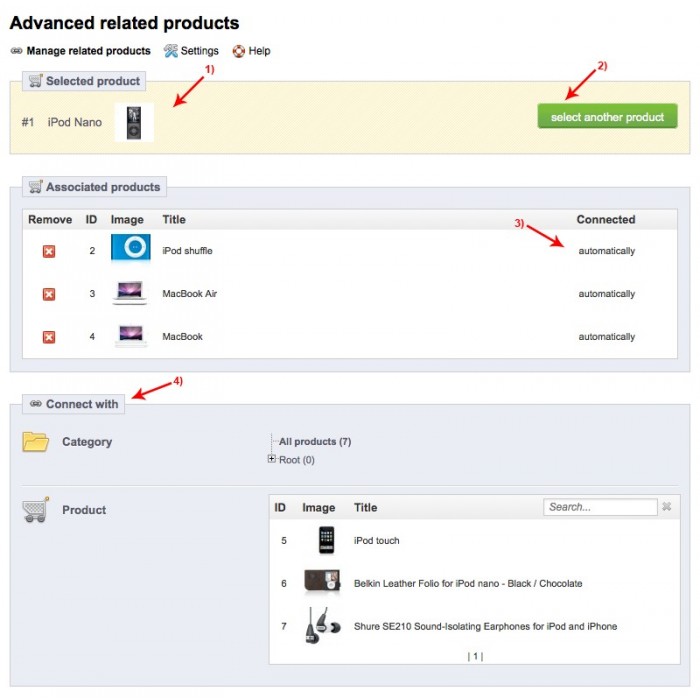Click the select another product button

coord(607,117)
